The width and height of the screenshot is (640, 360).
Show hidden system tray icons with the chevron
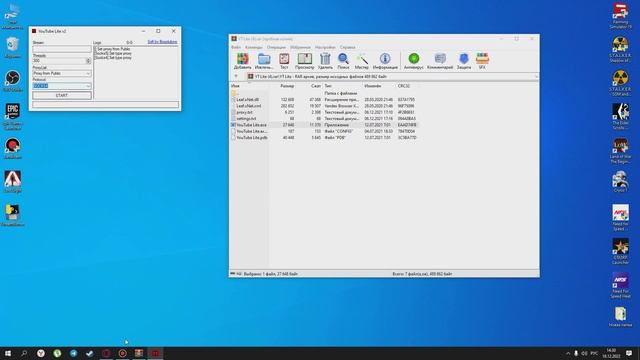click(568, 353)
